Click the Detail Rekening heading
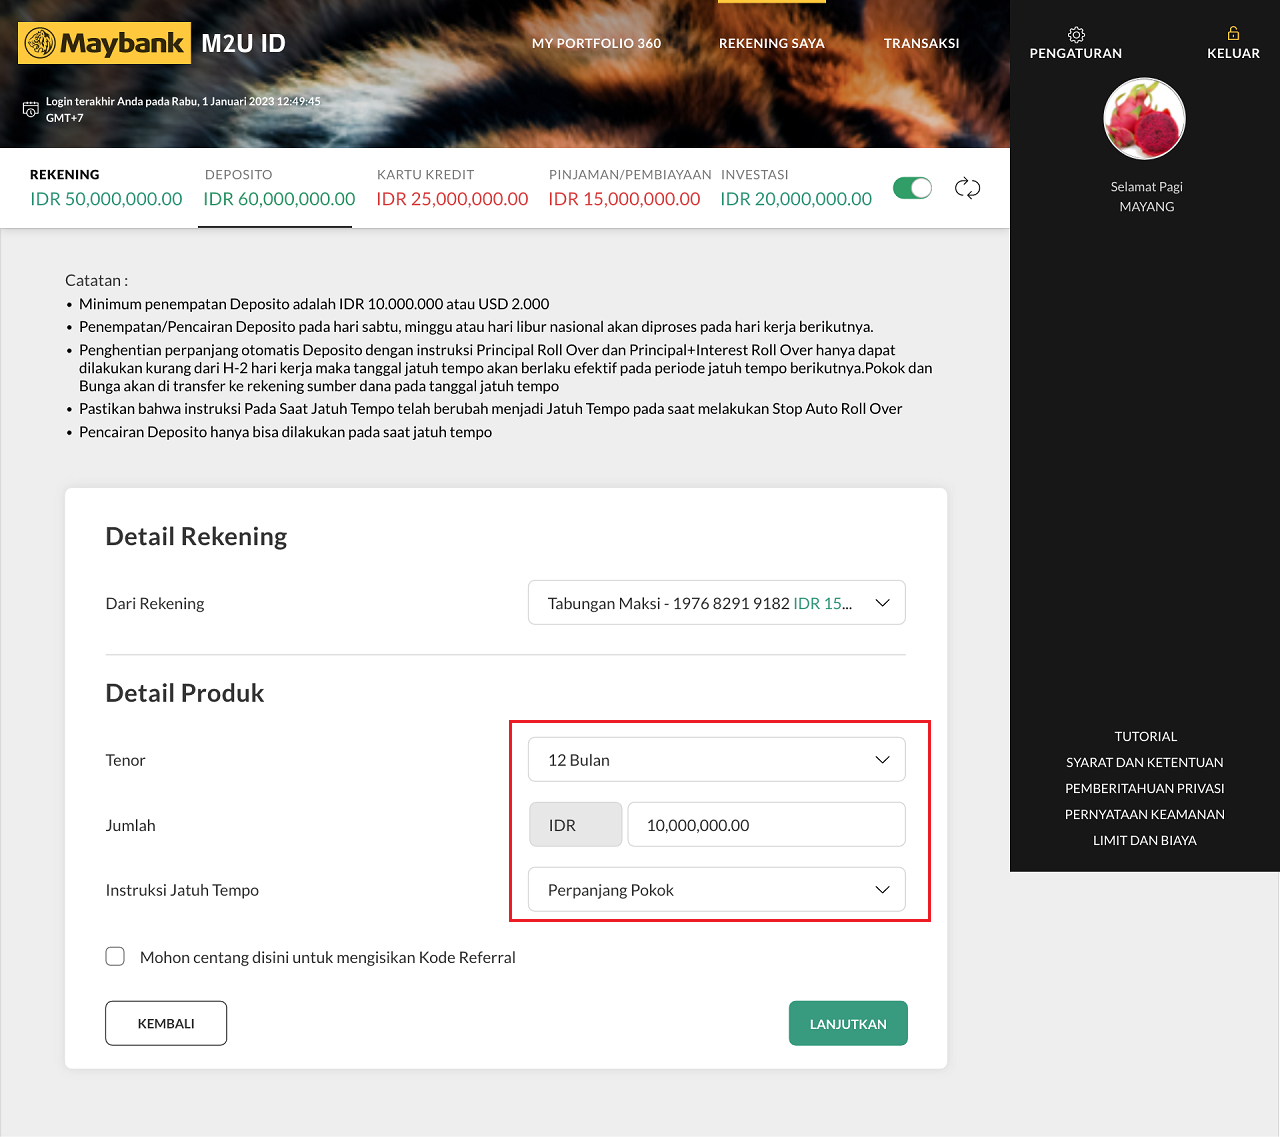 [196, 536]
